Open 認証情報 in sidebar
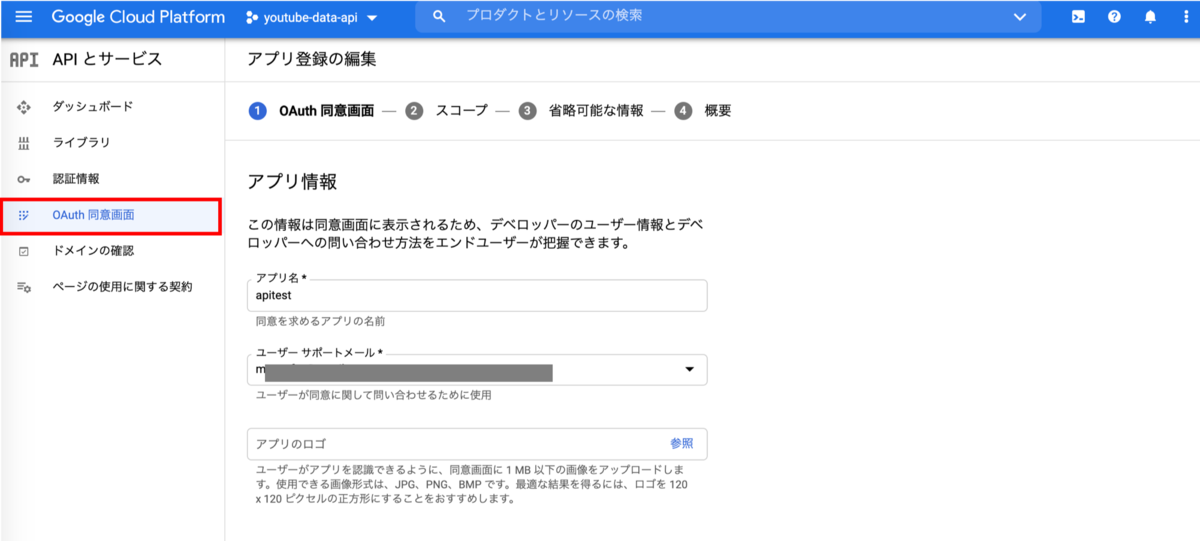This screenshot has height=541, width=1200. 76,178
